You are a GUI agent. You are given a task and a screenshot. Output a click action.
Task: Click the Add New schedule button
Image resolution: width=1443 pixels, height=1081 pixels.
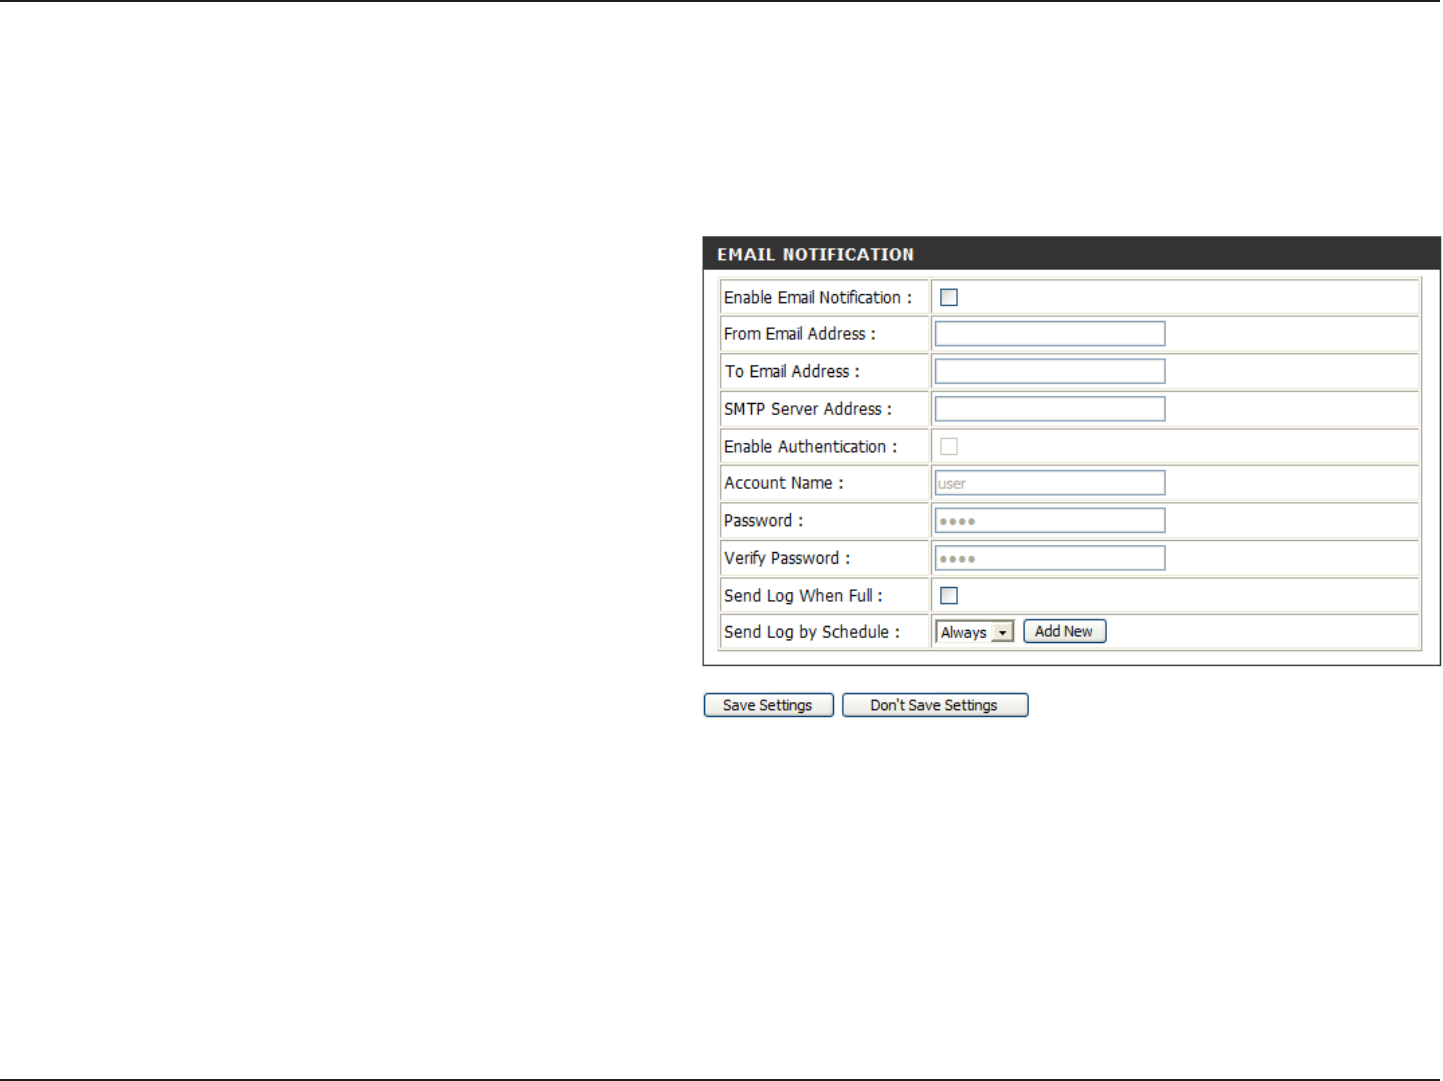coord(1064,631)
